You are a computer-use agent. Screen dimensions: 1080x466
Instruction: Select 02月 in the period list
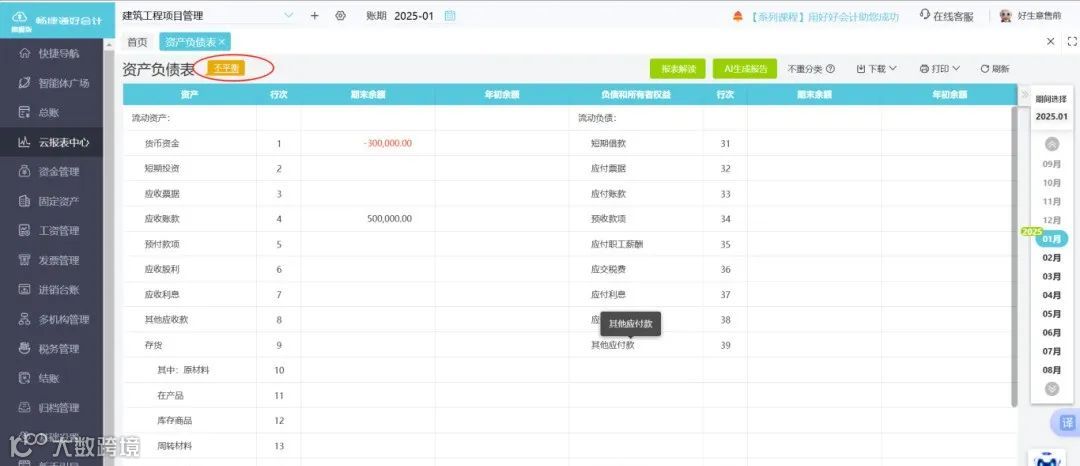click(x=1052, y=257)
